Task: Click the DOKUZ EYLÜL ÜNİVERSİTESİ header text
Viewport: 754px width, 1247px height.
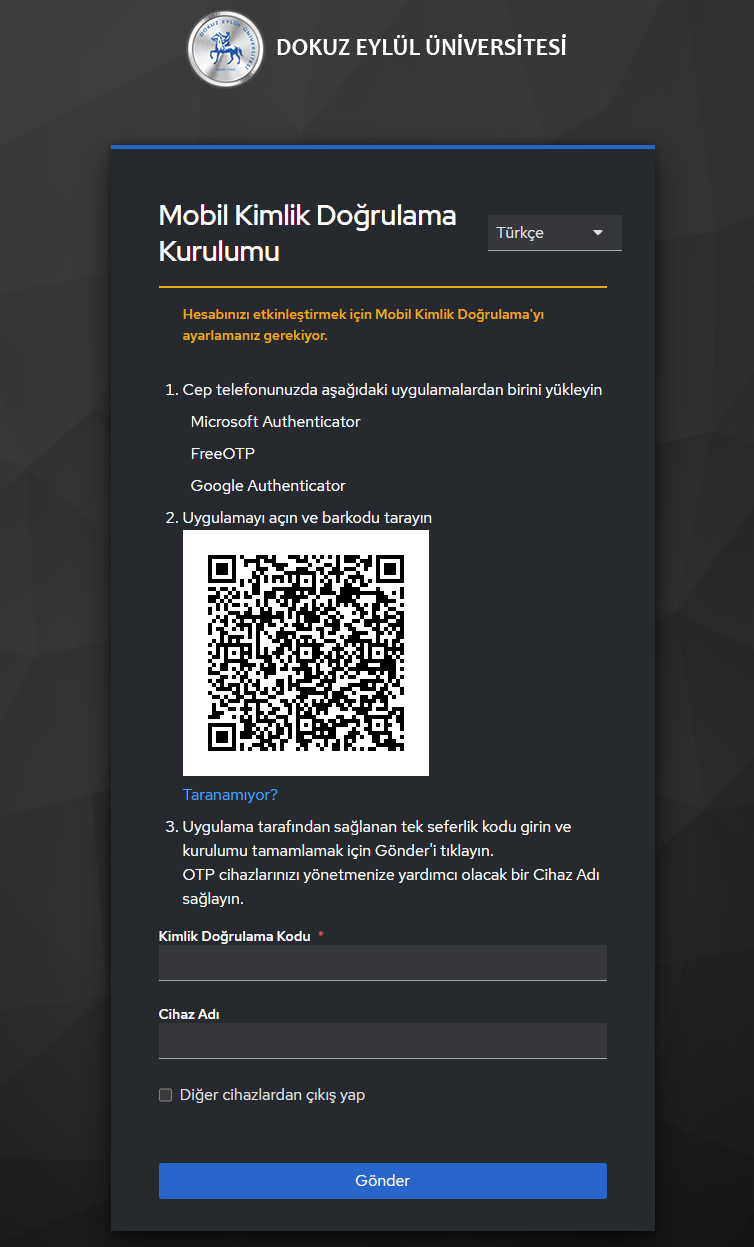Action: tap(421, 47)
